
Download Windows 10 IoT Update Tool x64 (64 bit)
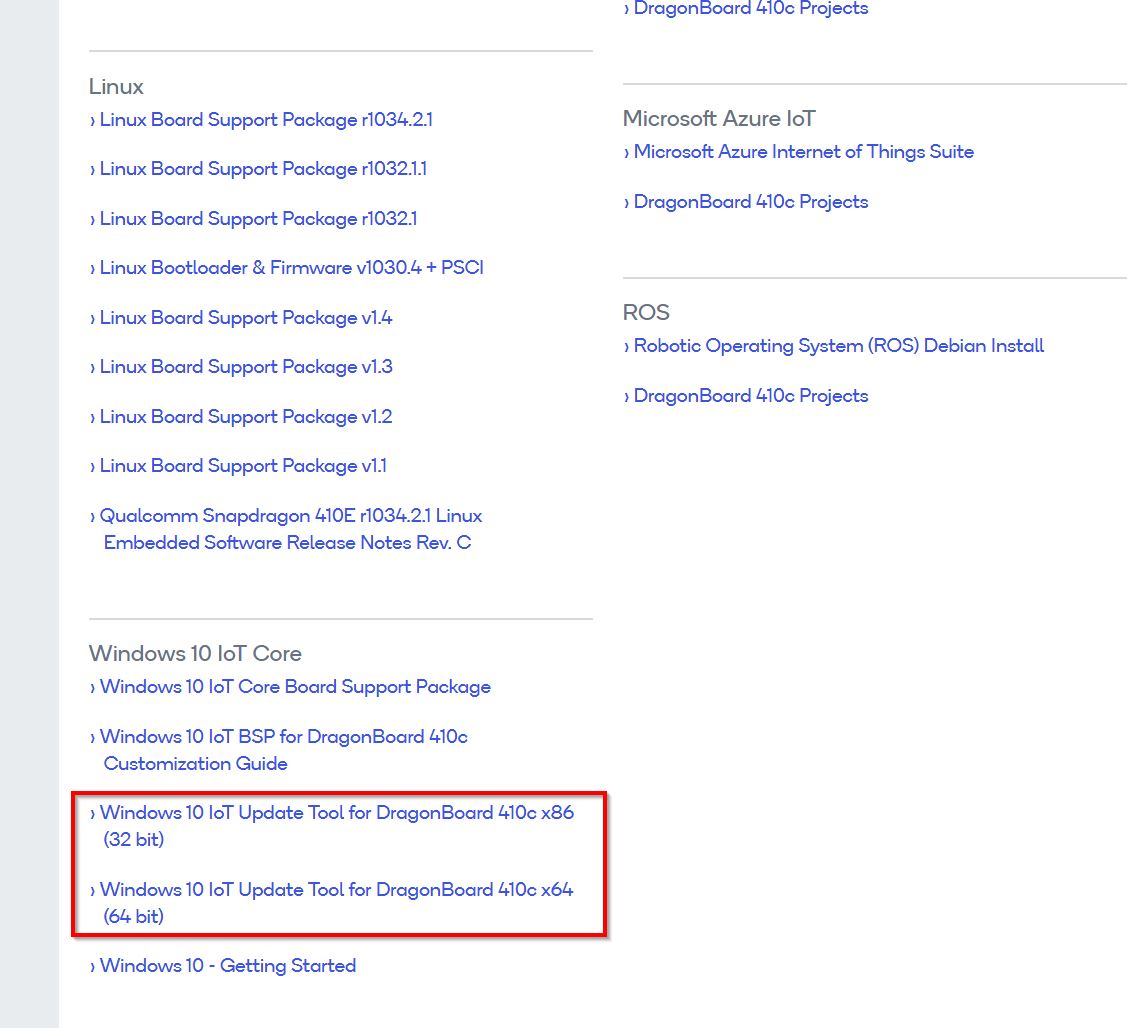pos(337,903)
